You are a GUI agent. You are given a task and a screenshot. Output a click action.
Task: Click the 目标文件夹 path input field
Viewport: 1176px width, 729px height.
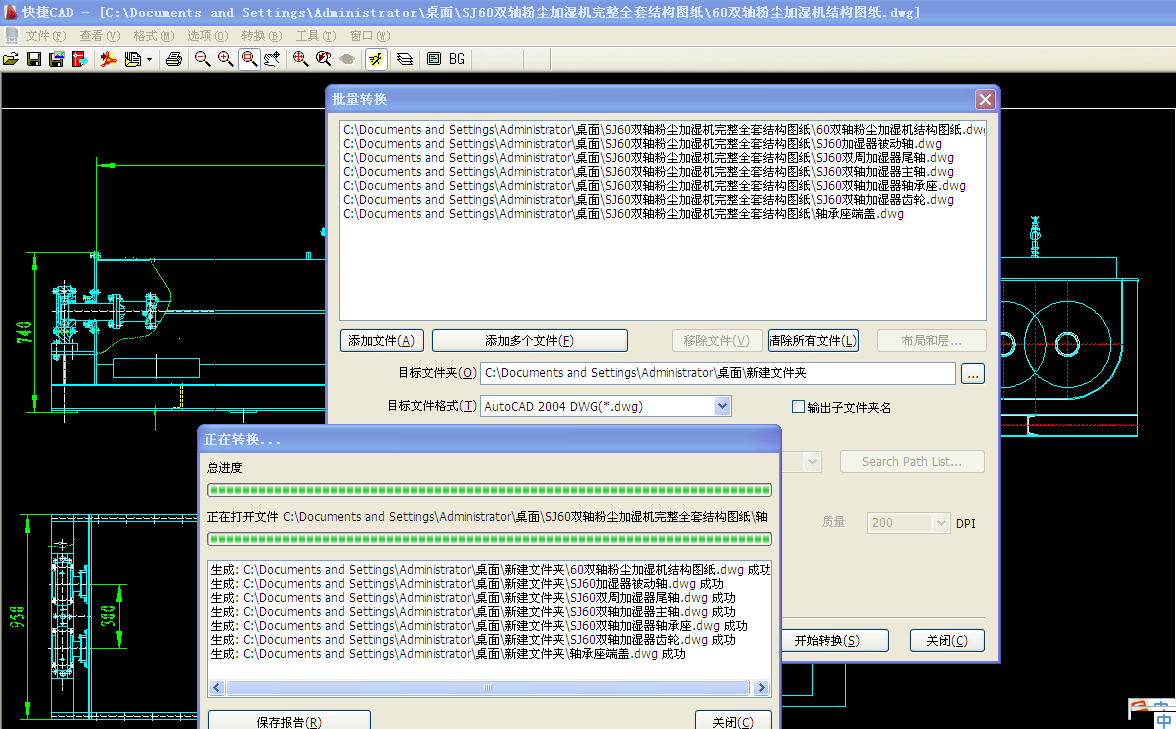(717, 373)
